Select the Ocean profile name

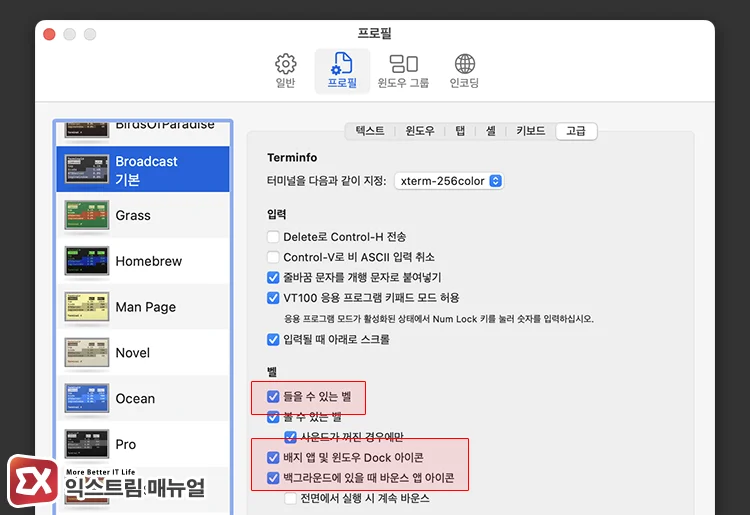[x=135, y=399]
